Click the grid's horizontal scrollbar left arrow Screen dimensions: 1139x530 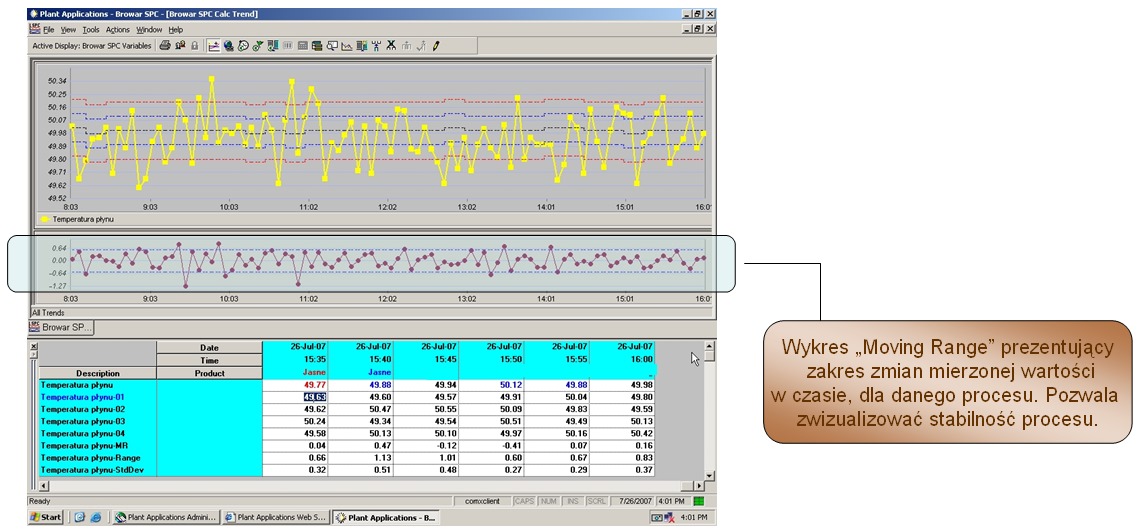(x=44, y=485)
